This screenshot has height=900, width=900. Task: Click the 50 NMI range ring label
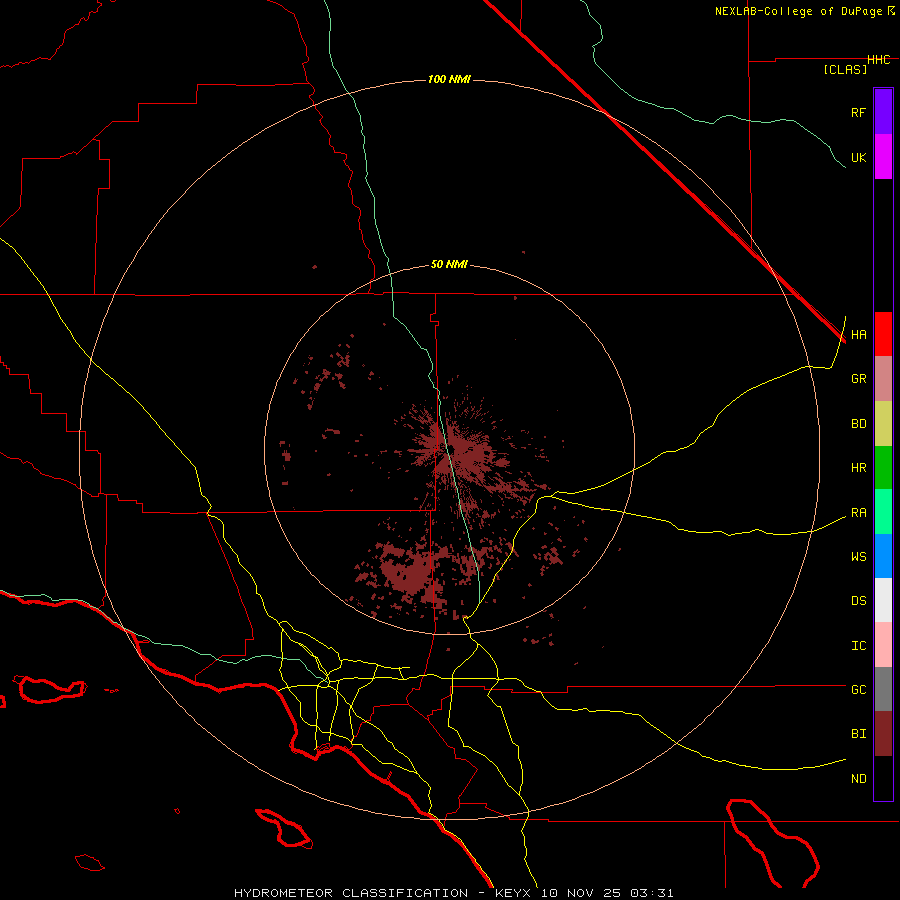(449, 265)
